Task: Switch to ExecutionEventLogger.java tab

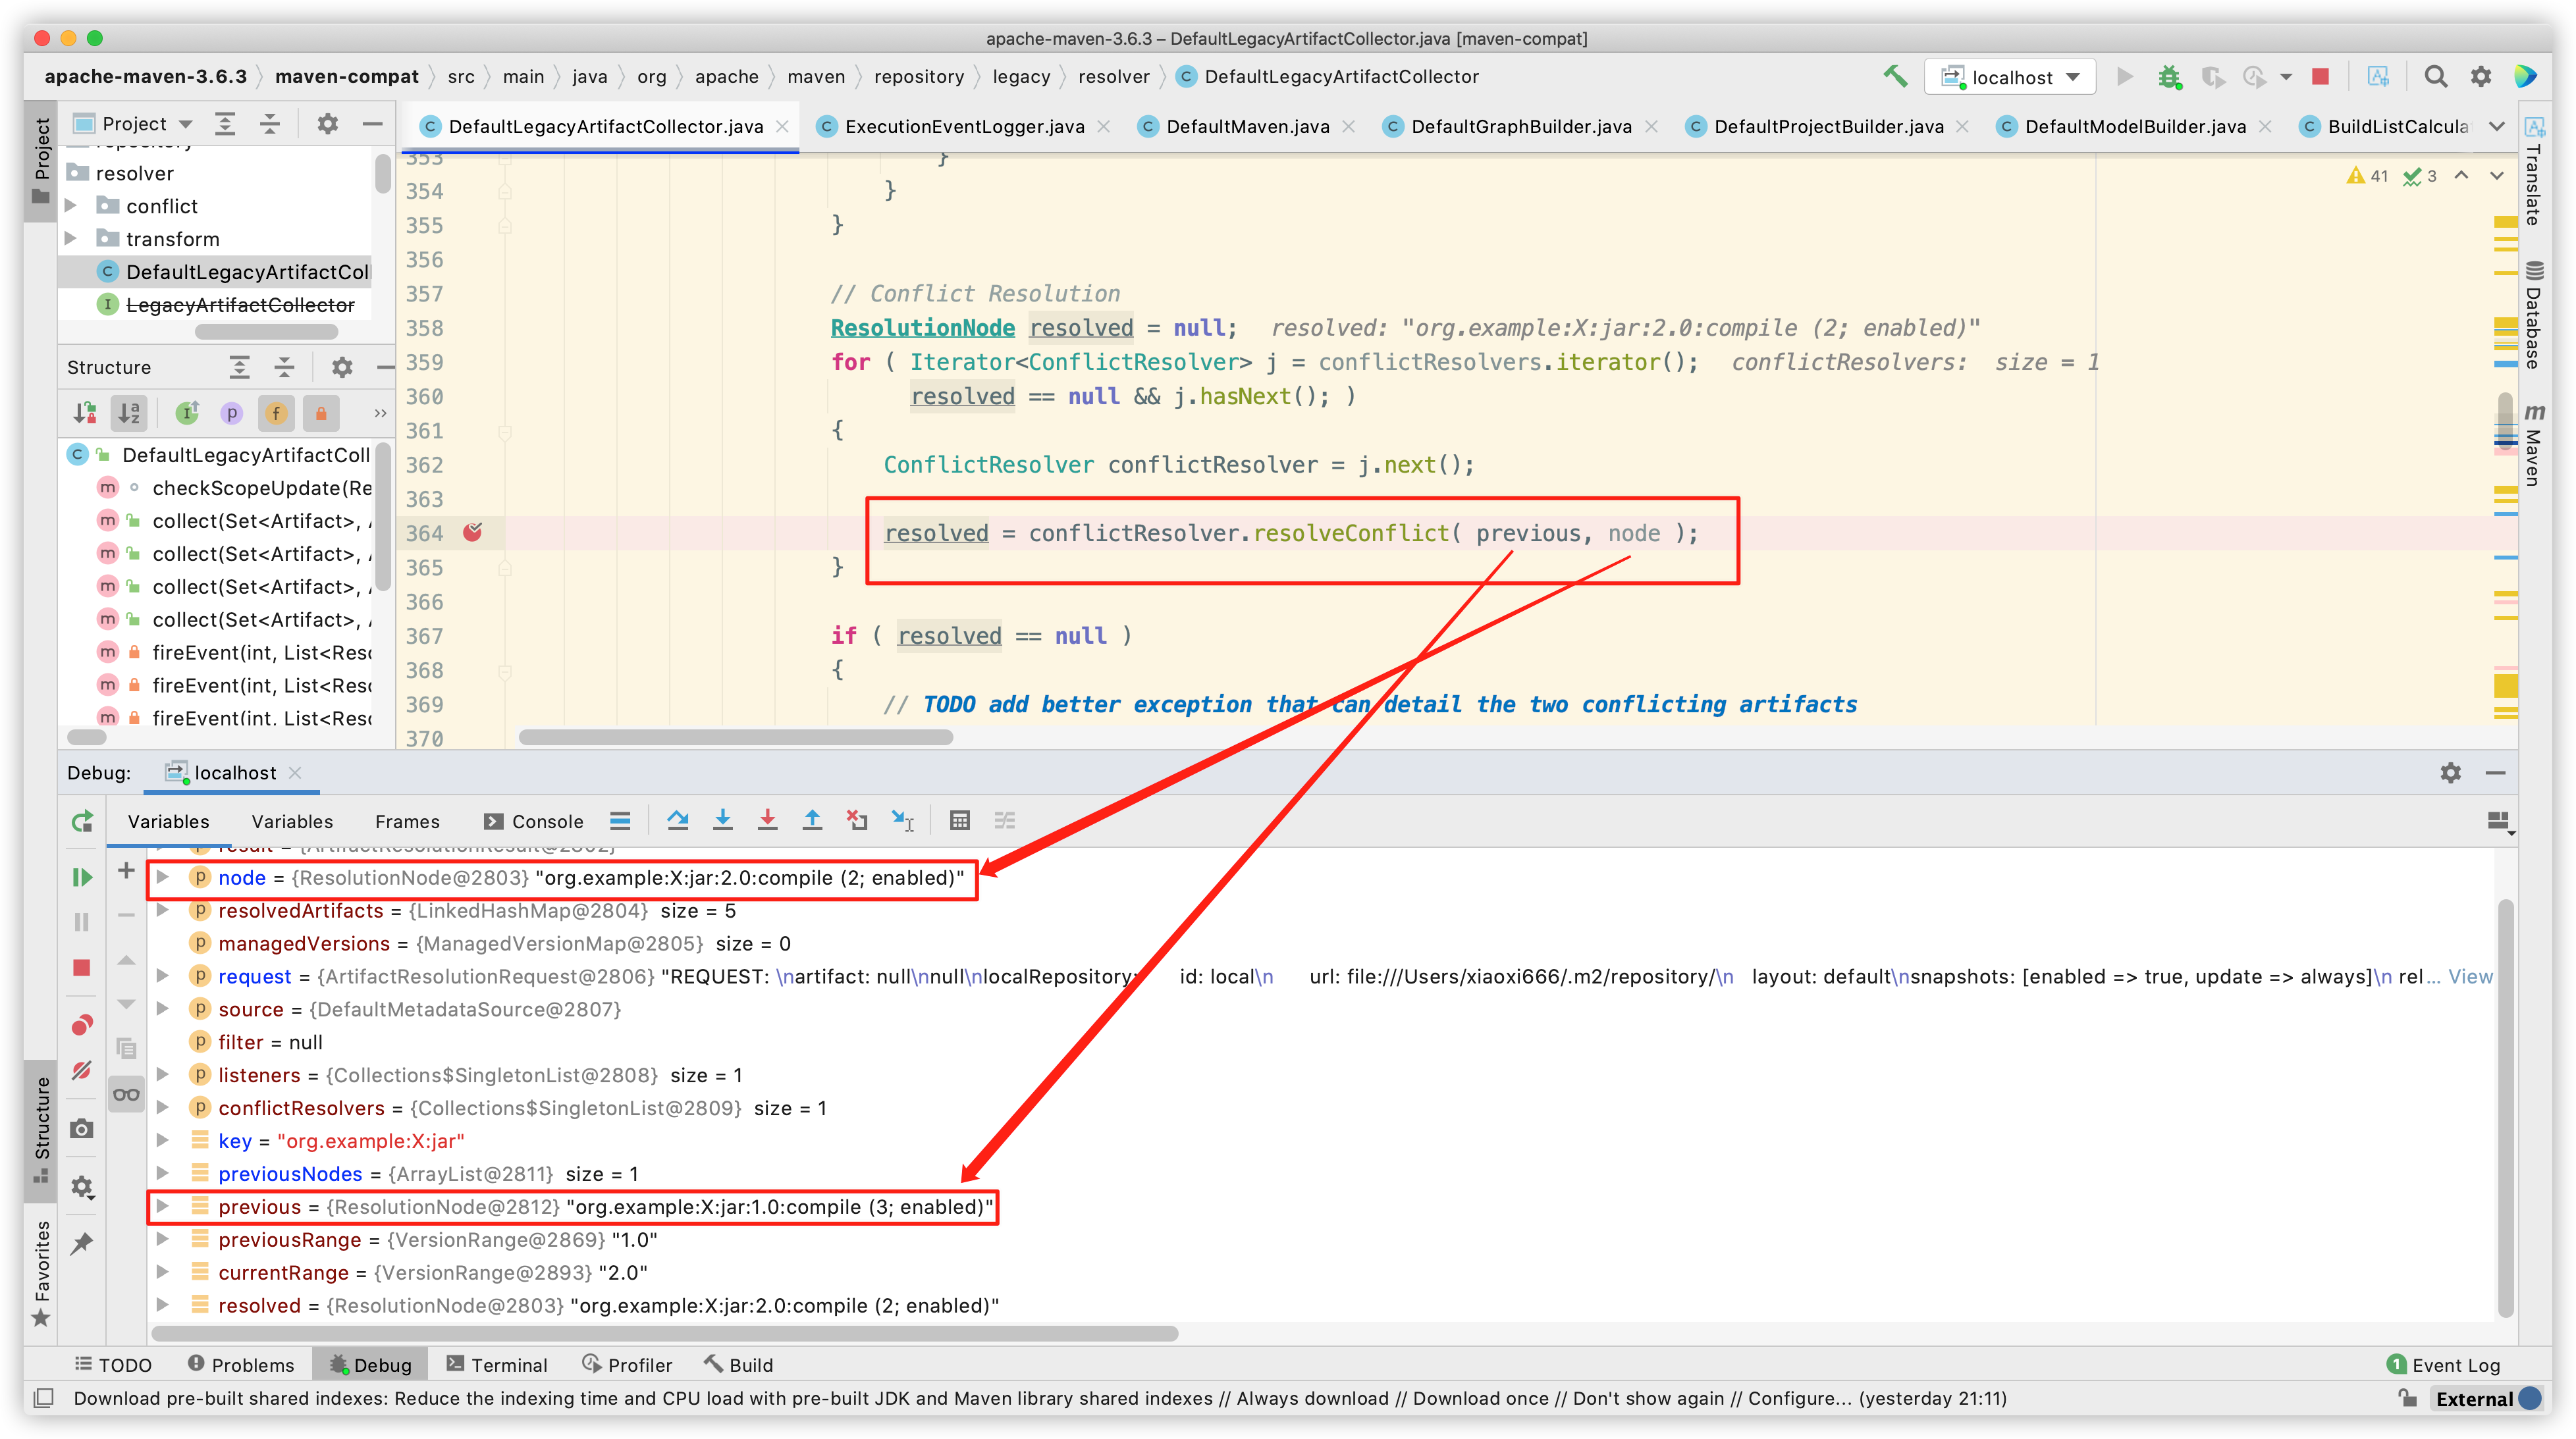Action: click(x=963, y=126)
